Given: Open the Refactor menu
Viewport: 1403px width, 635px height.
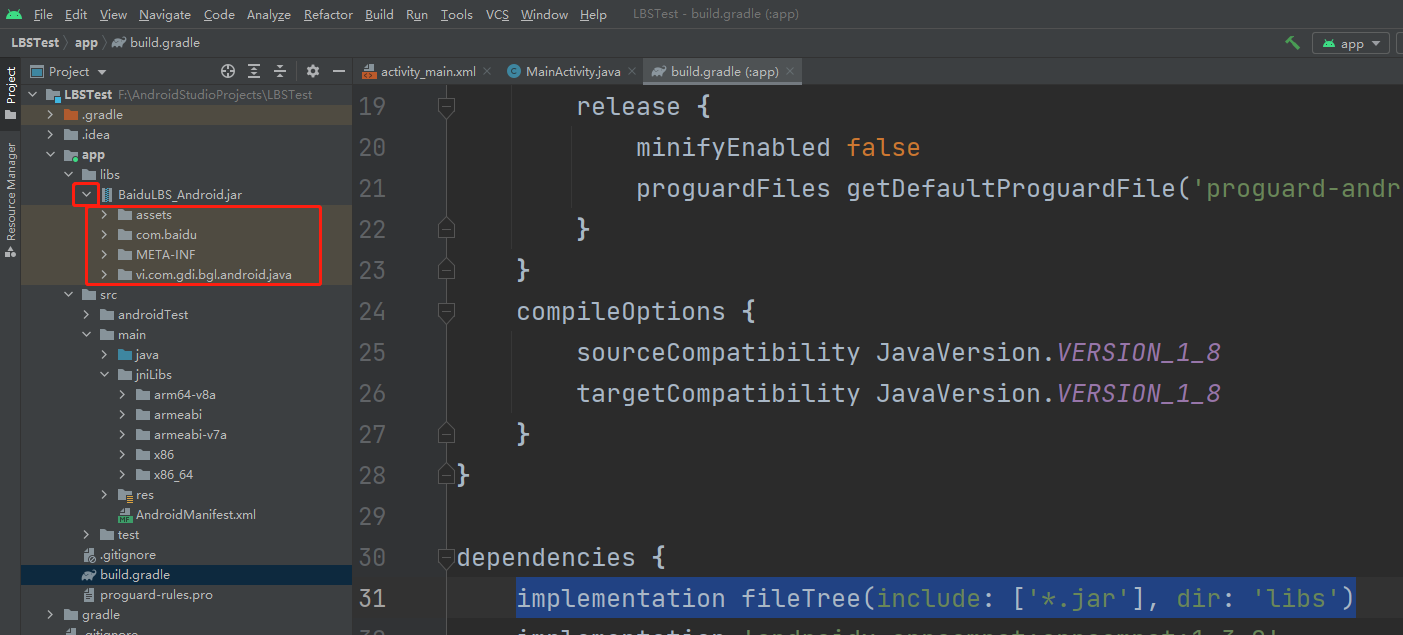Looking at the screenshot, I should pos(328,14).
